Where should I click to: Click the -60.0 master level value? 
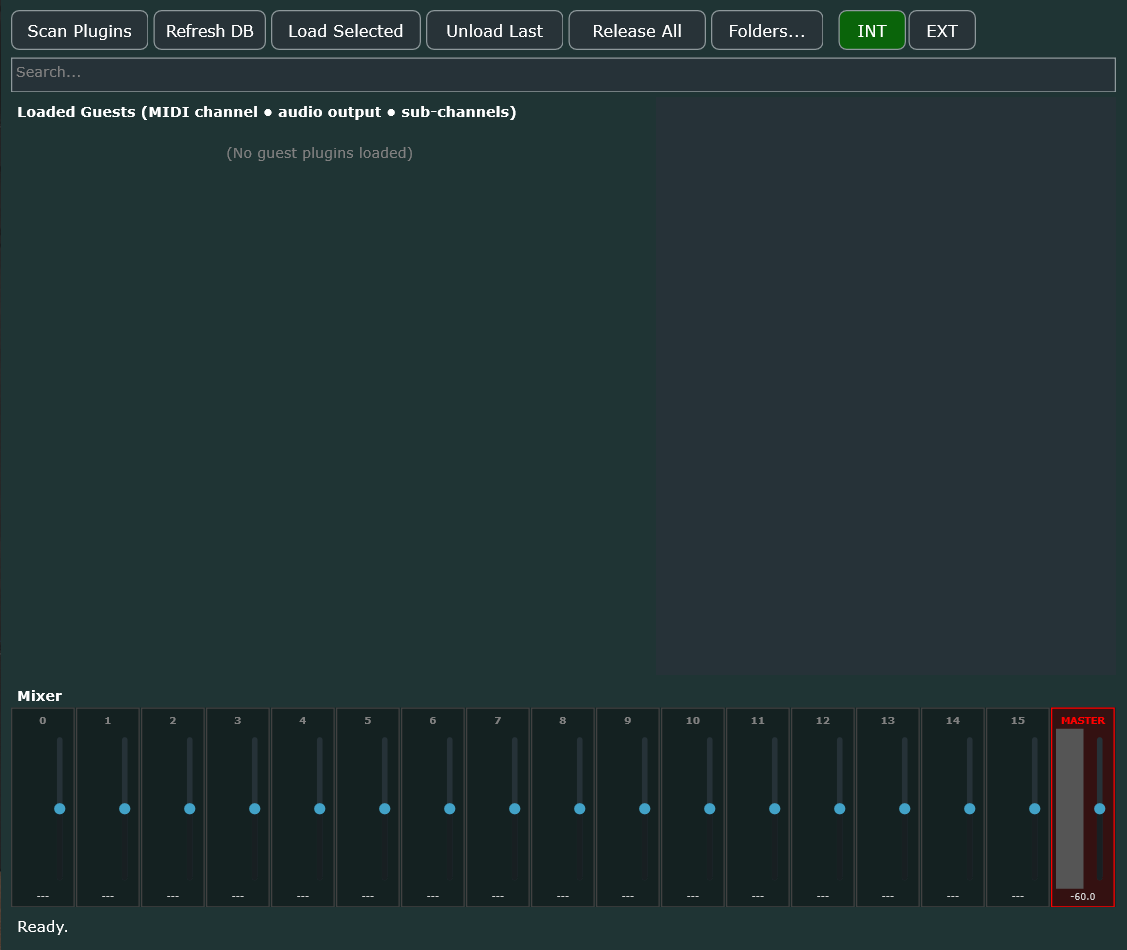(1082, 896)
